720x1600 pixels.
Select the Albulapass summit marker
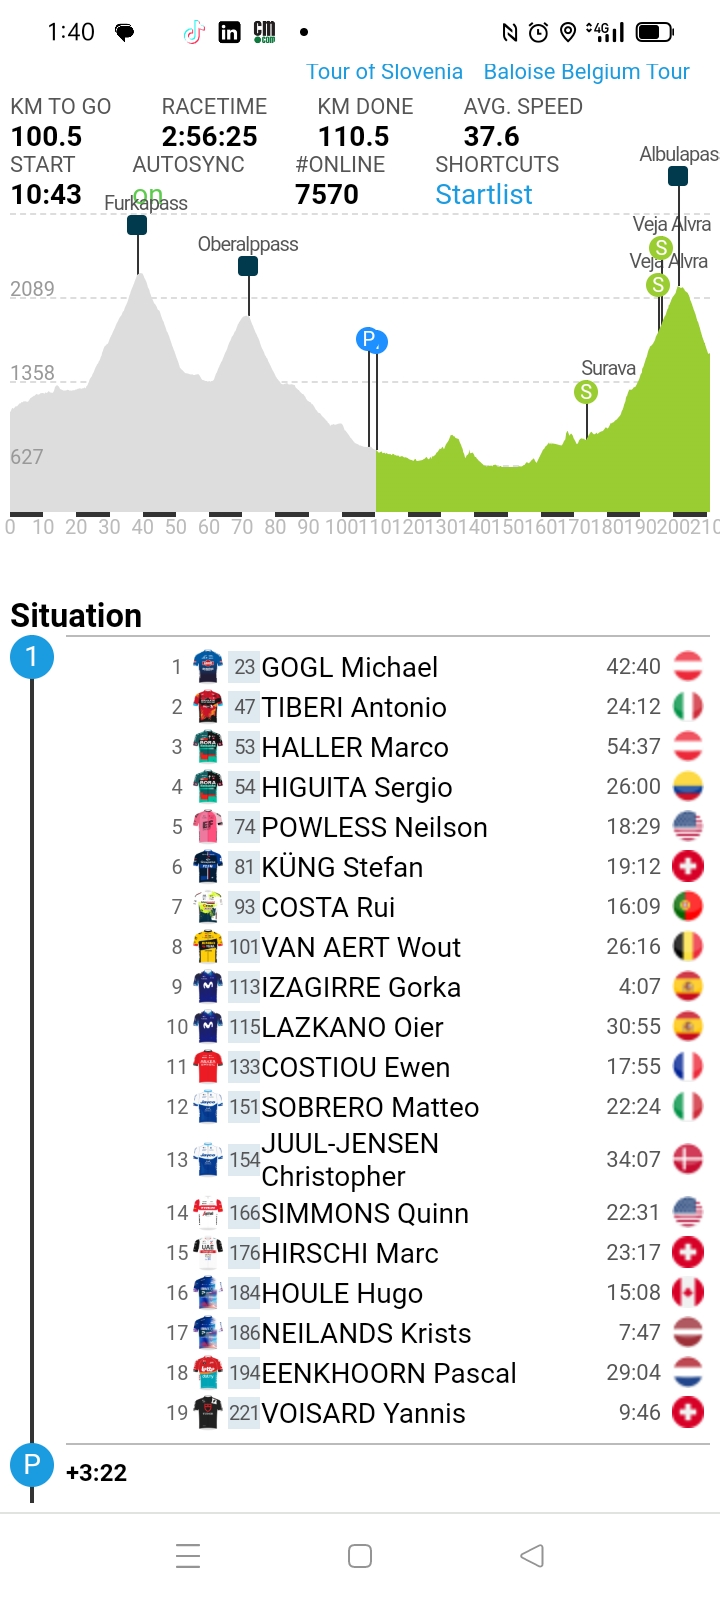[x=678, y=176]
